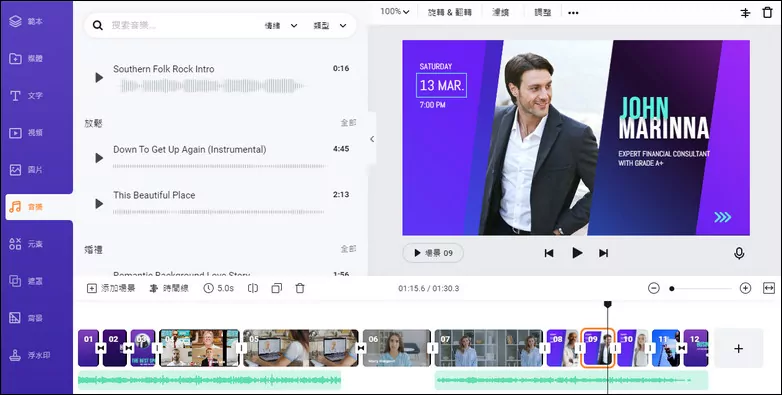782x395 pixels.
Task: Open the 媒體 media sidebar tab
Action: point(36,58)
